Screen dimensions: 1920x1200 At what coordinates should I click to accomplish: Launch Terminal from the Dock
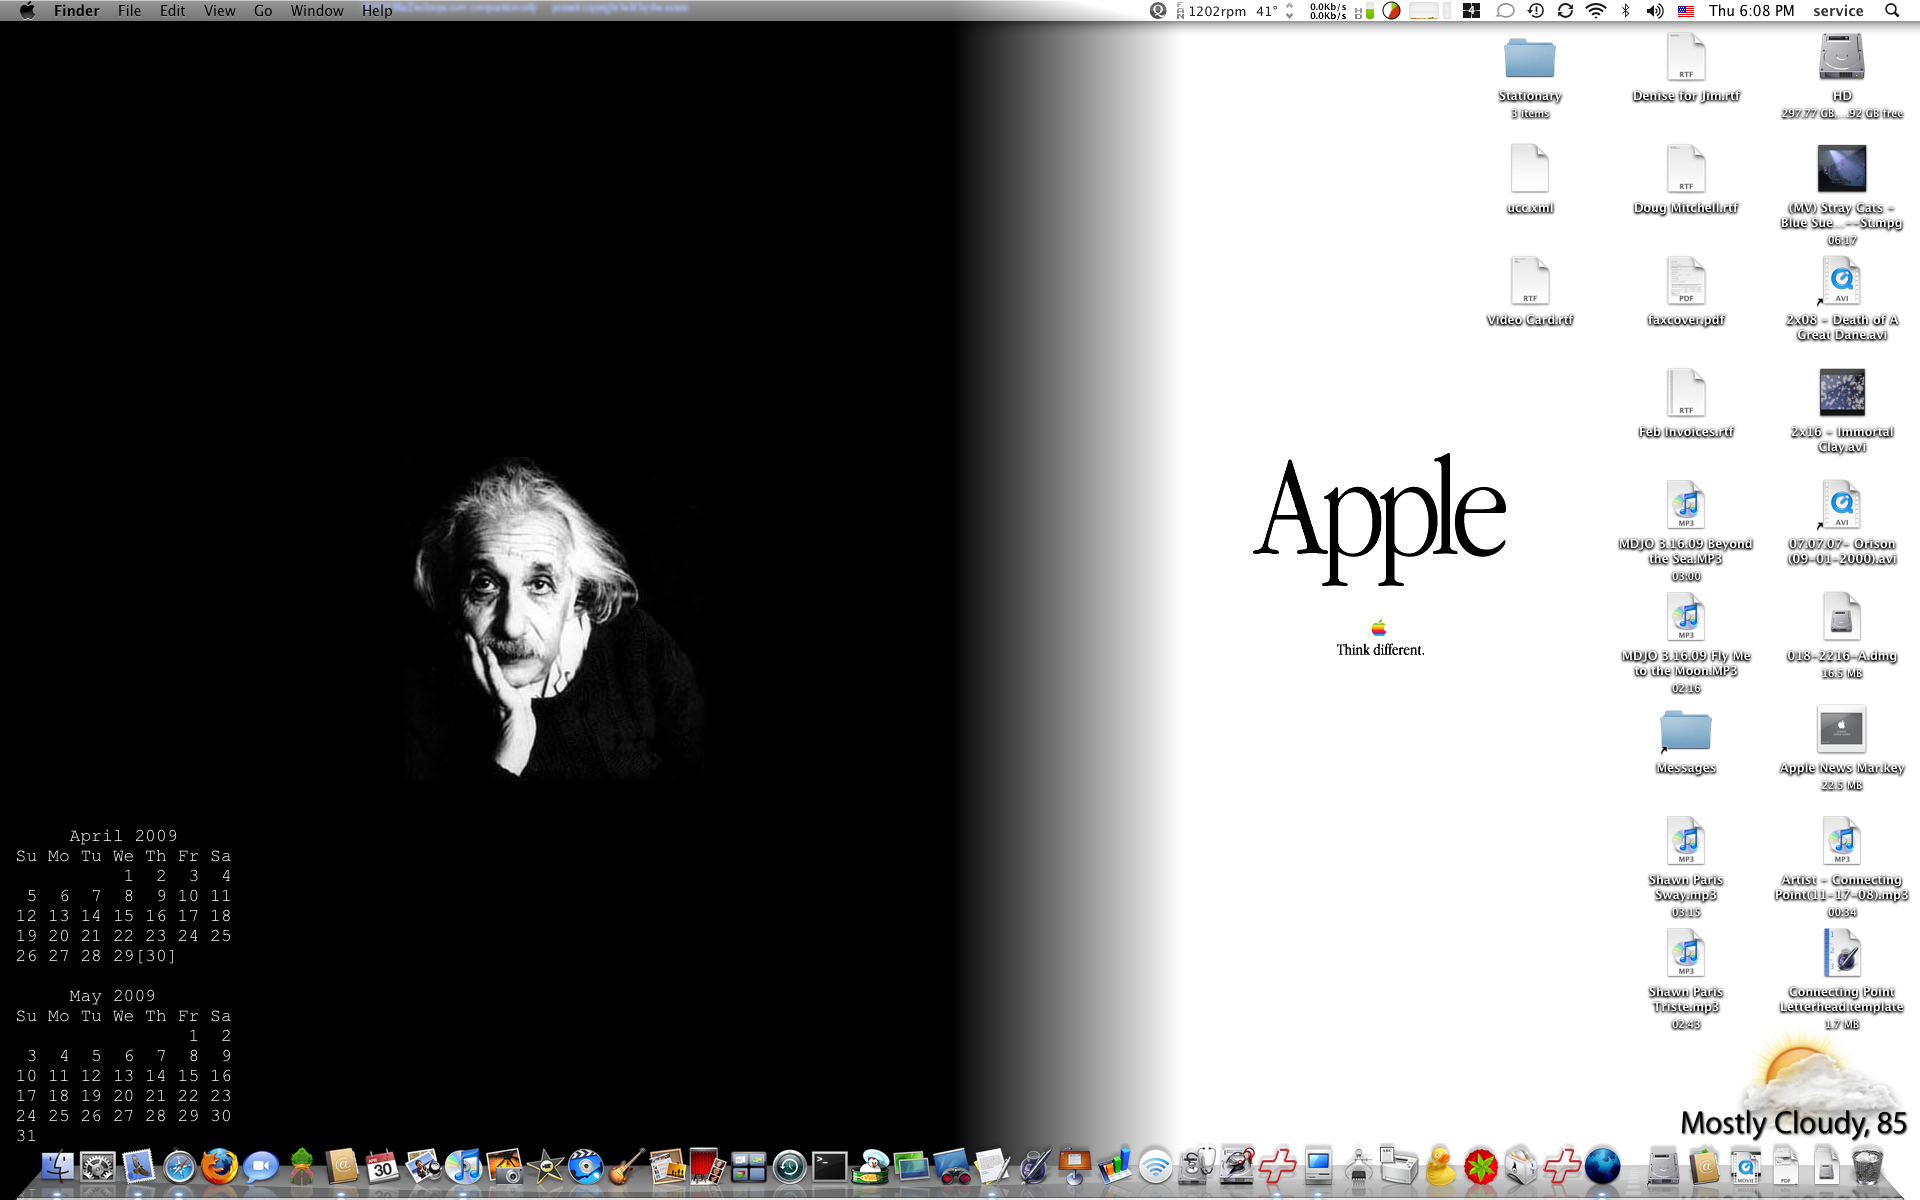click(x=830, y=1166)
